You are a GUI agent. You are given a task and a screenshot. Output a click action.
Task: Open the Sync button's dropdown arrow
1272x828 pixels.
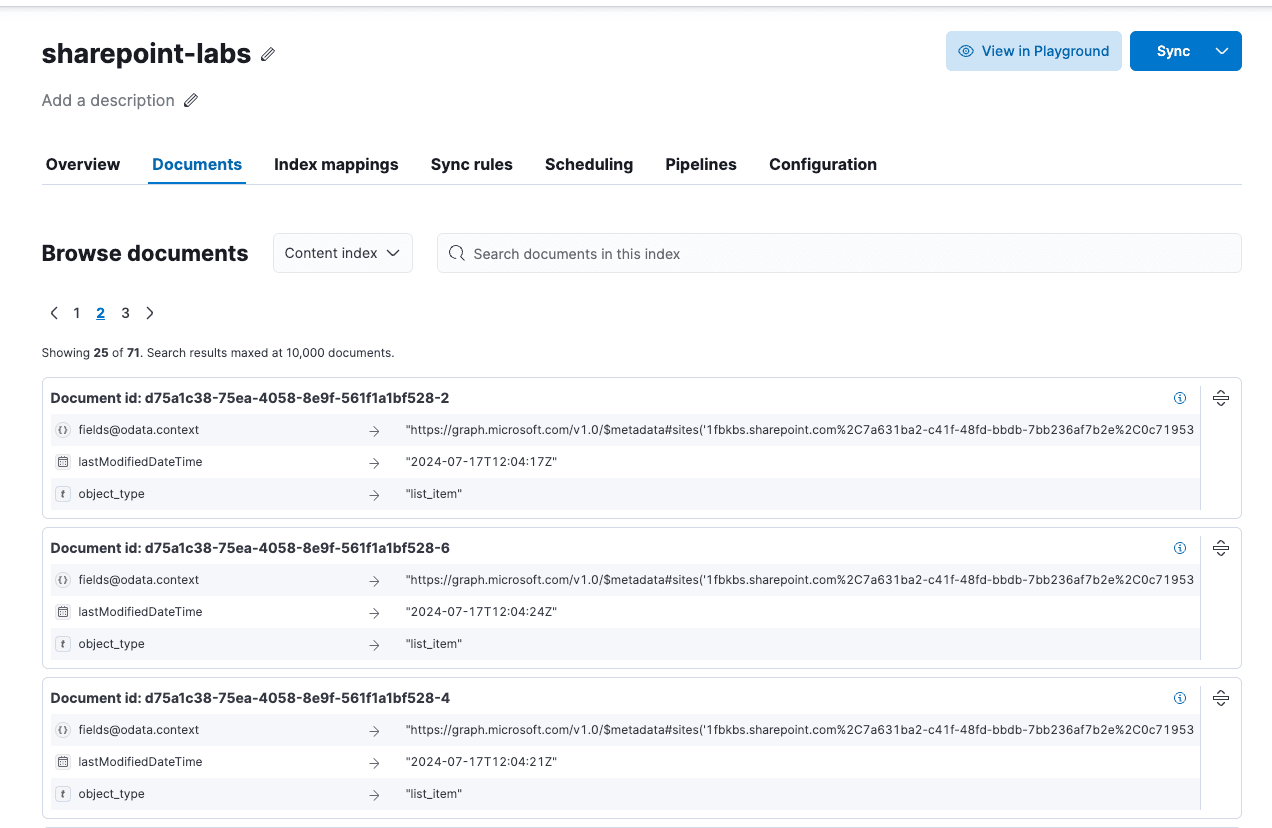pyautogui.click(x=1224, y=50)
